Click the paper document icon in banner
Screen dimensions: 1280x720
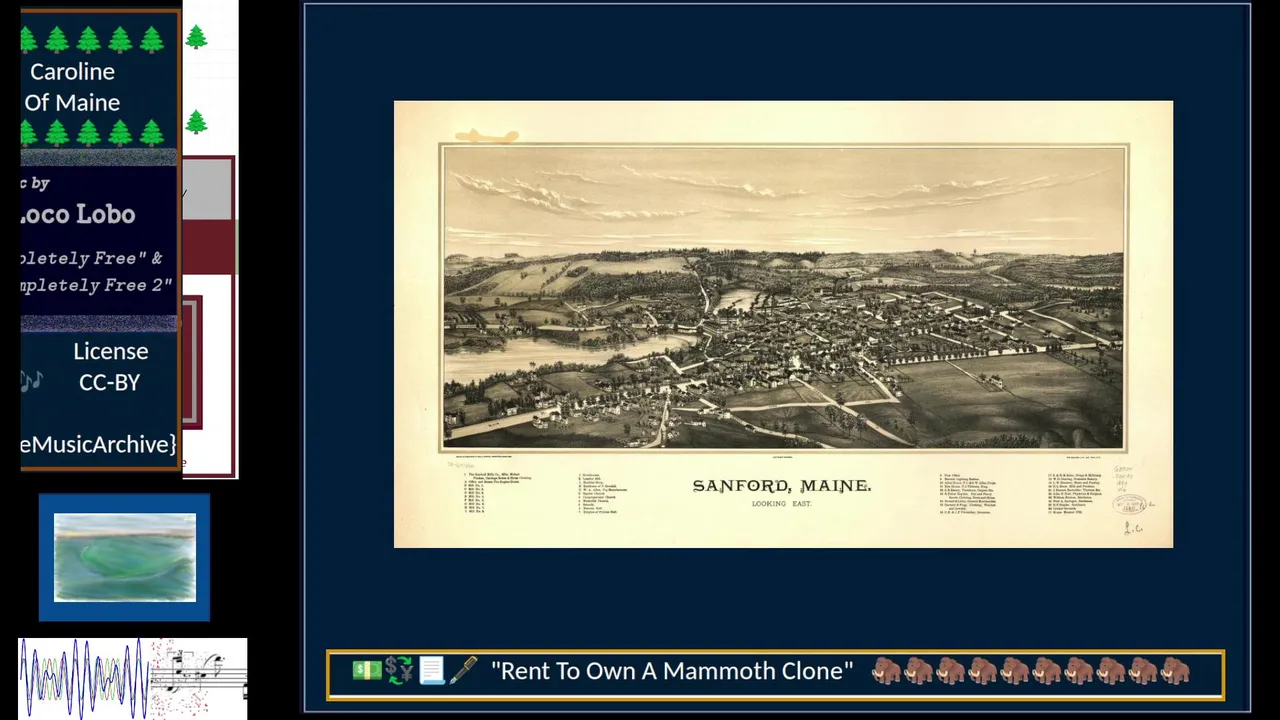click(x=431, y=671)
